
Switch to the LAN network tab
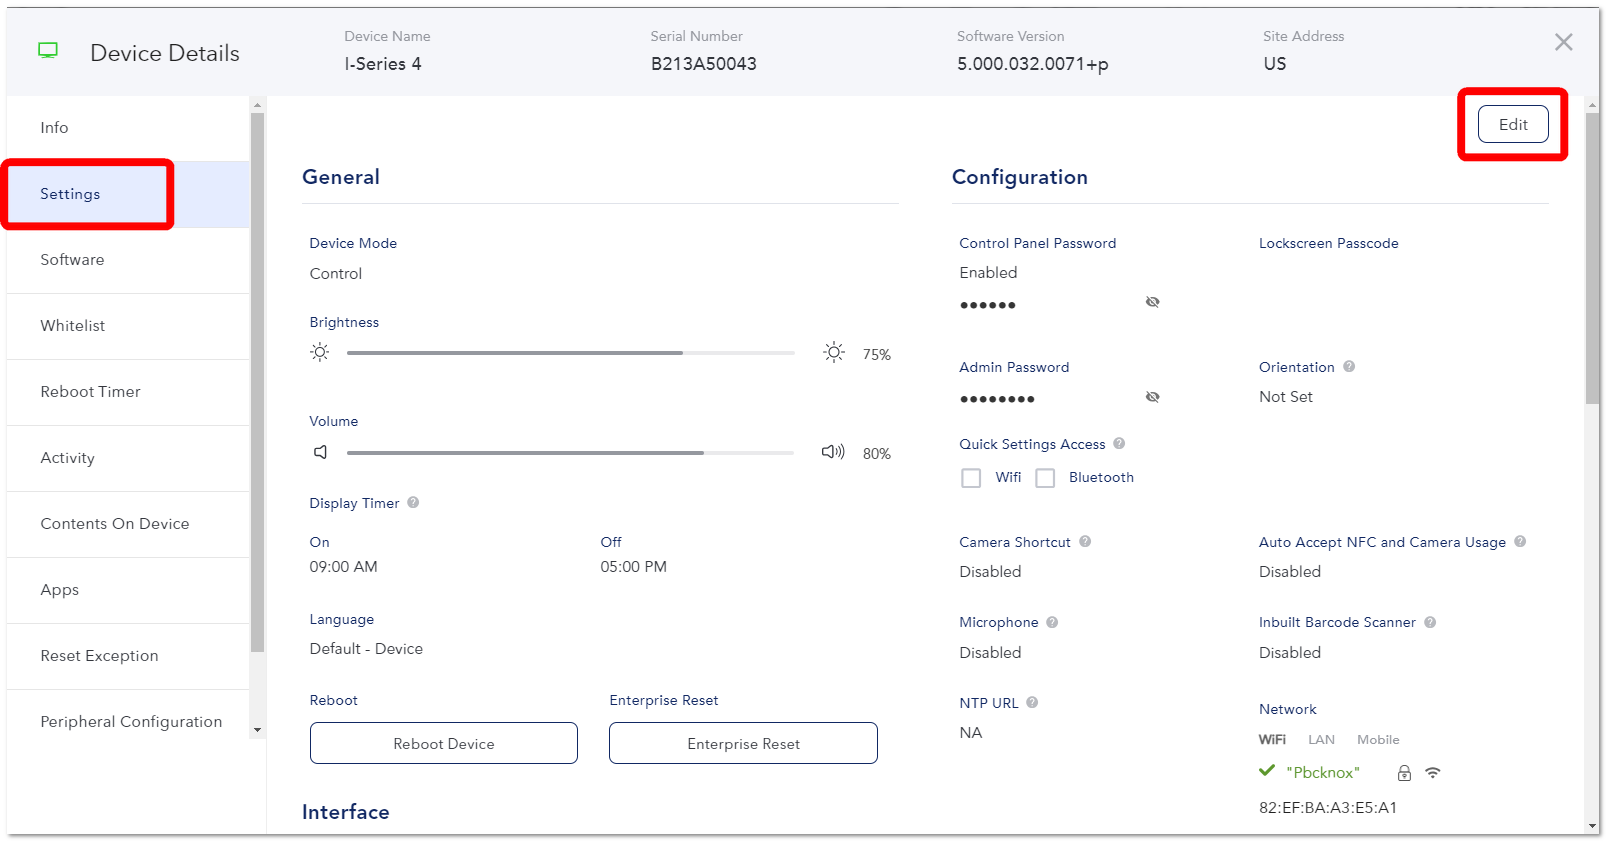[1321, 740]
